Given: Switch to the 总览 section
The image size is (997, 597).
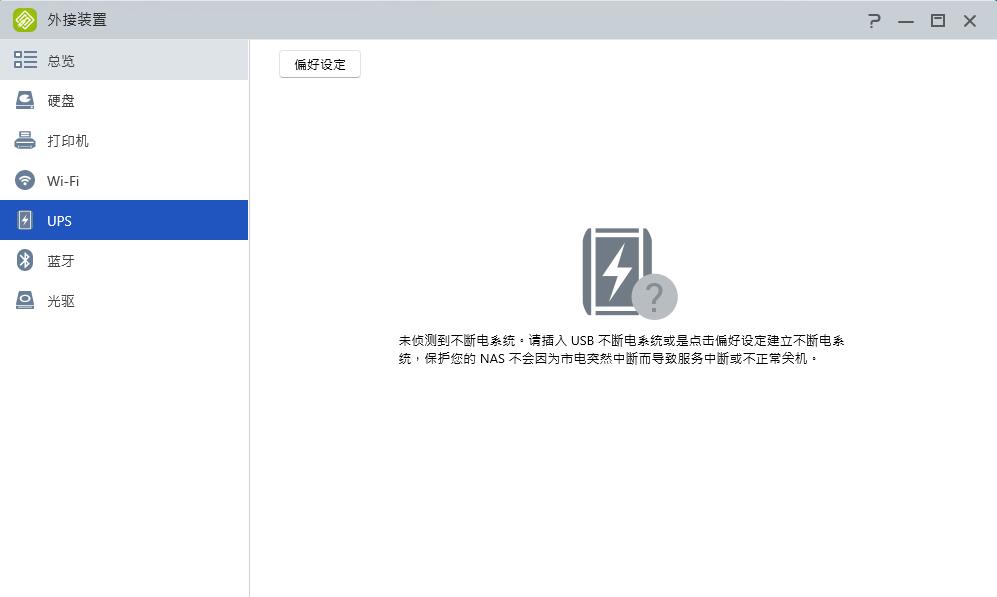Looking at the screenshot, I should click(x=62, y=59).
